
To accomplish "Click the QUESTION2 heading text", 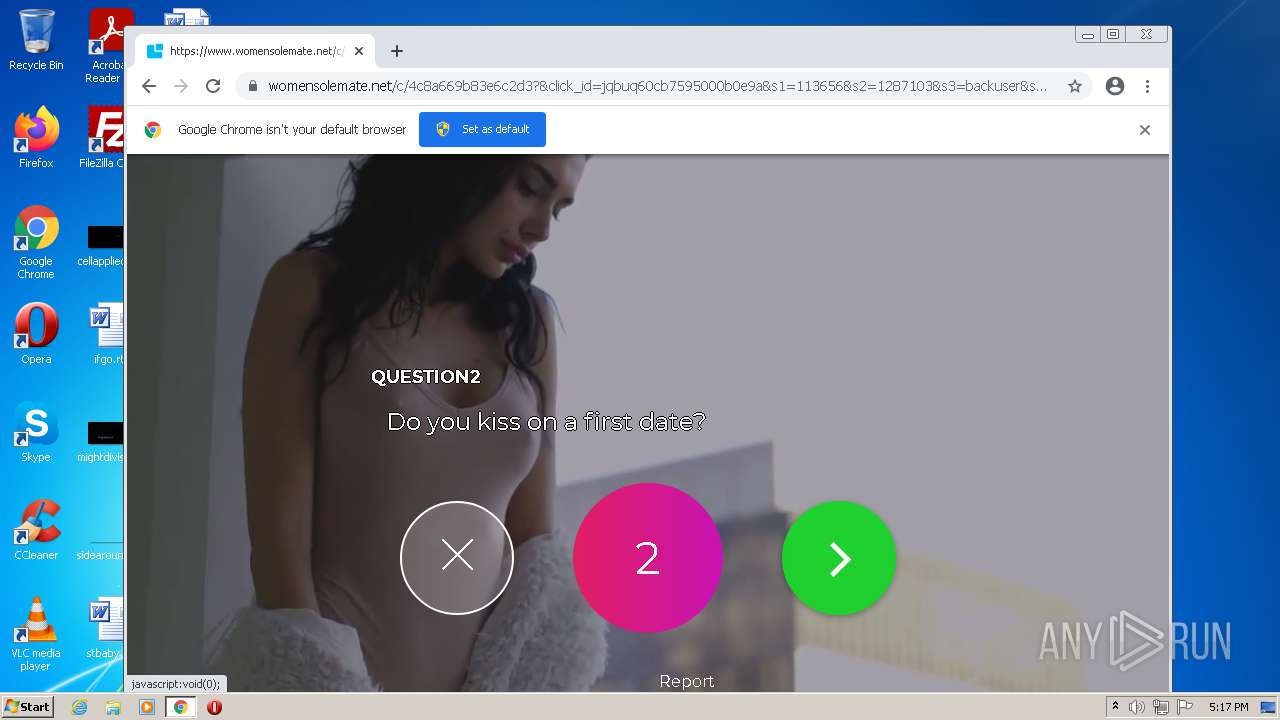I will 426,377.
